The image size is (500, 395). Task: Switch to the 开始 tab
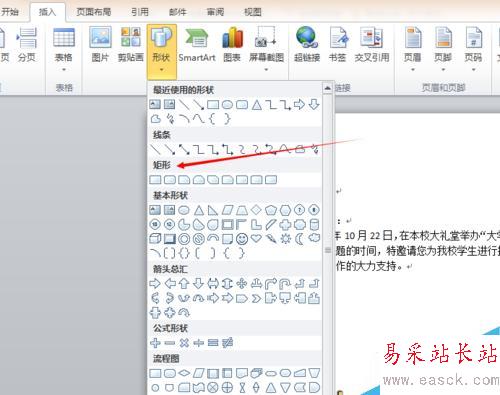pos(9,12)
